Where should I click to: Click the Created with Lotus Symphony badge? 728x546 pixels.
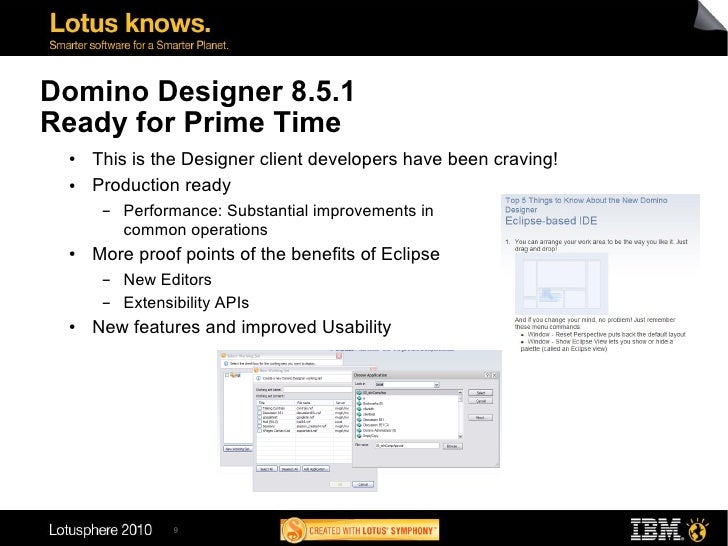tap(359, 530)
